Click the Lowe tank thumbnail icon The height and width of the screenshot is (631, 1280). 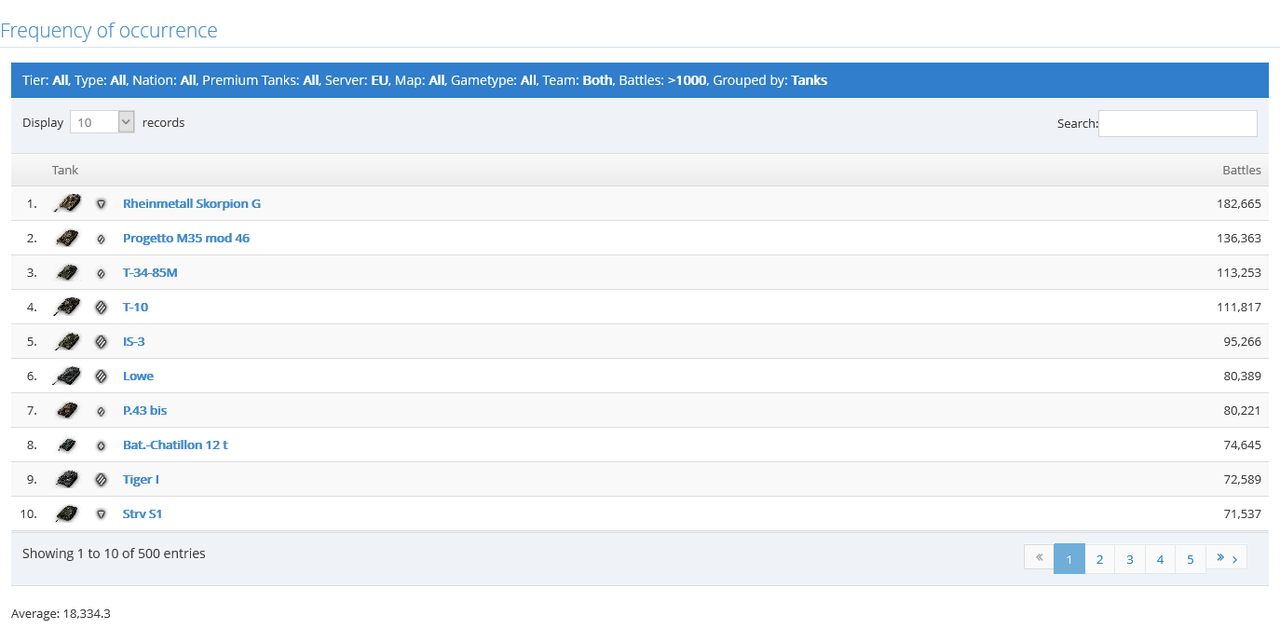[68, 376]
